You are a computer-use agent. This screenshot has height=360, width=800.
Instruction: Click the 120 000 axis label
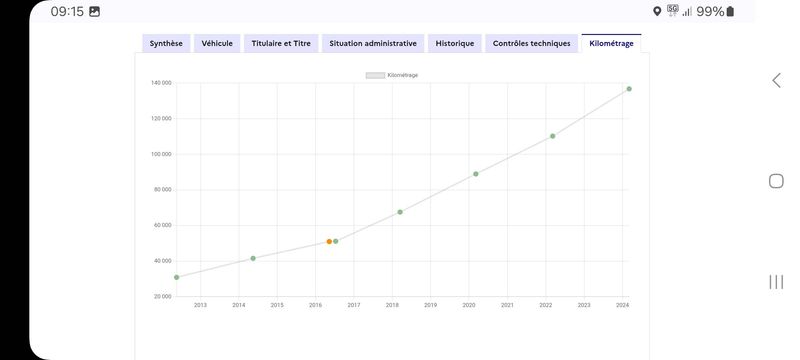161,118
